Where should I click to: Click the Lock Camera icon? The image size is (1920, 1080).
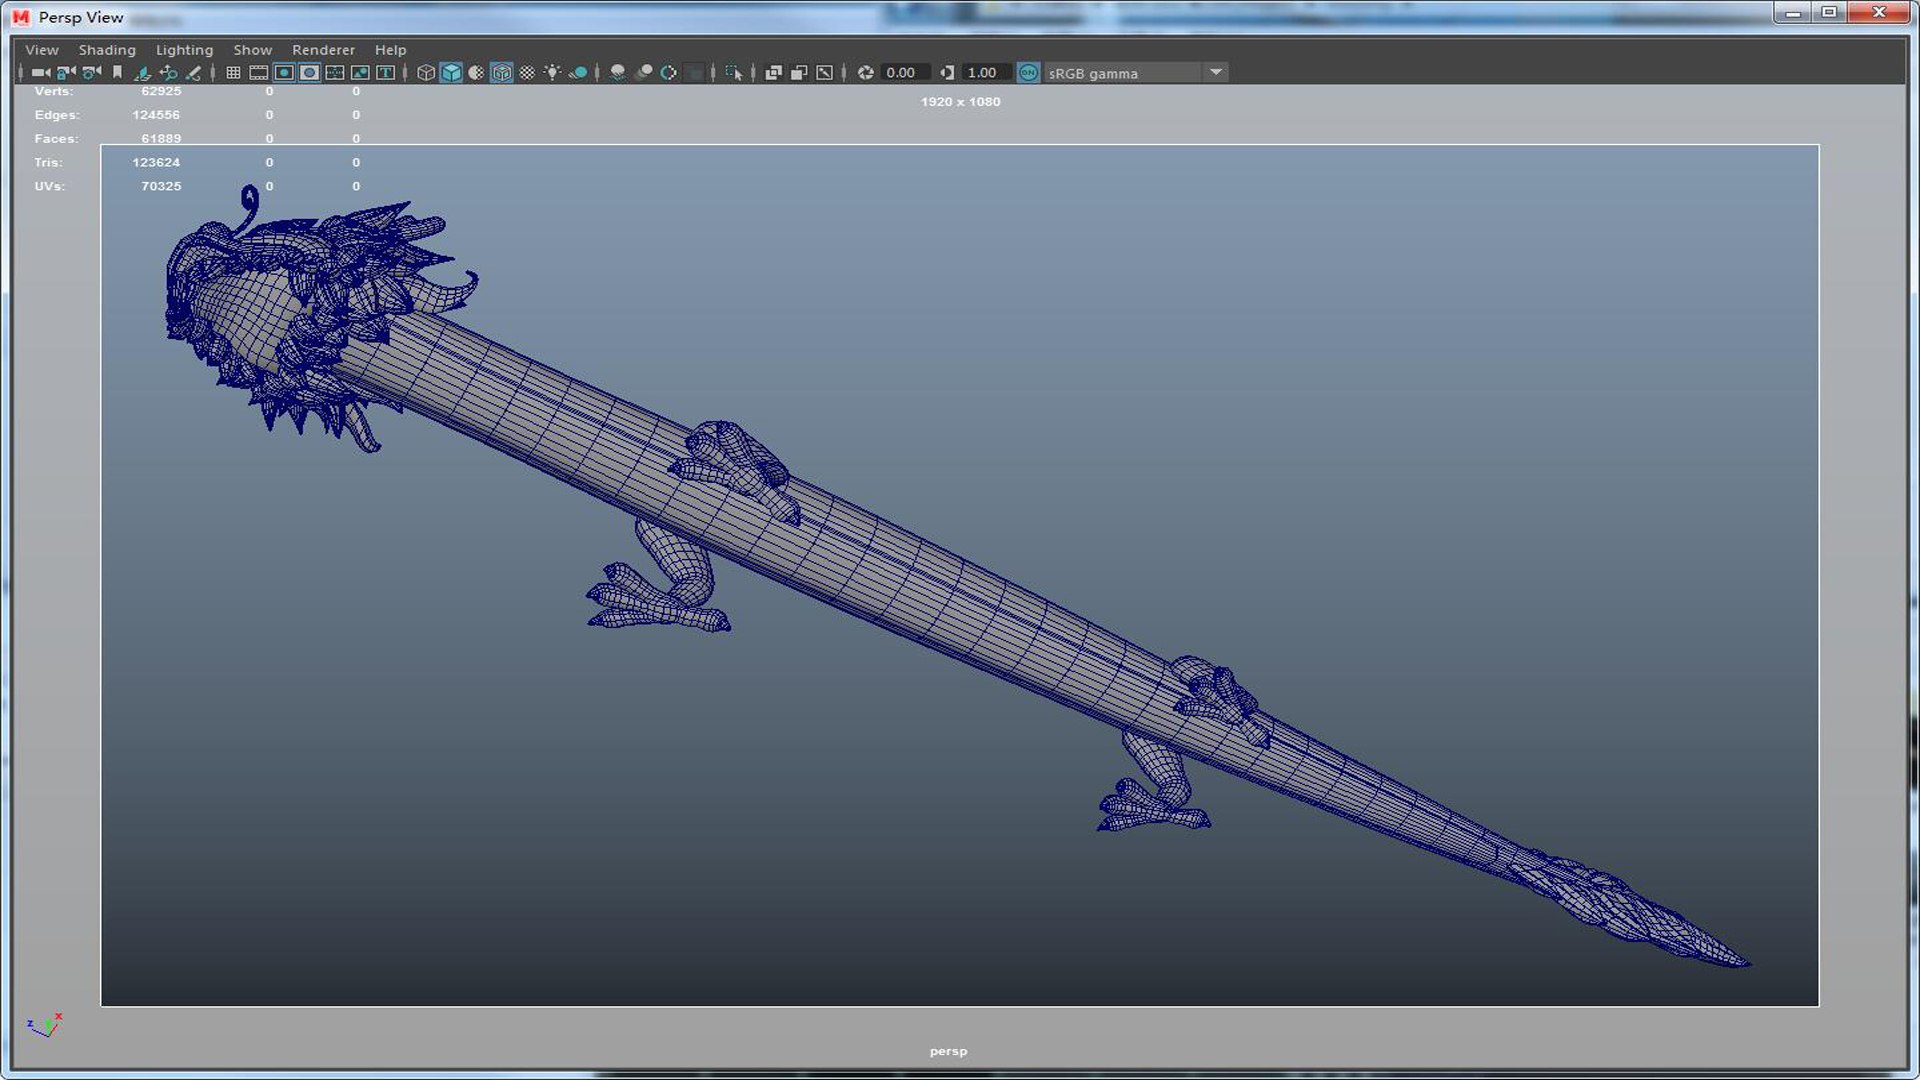point(66,73)
